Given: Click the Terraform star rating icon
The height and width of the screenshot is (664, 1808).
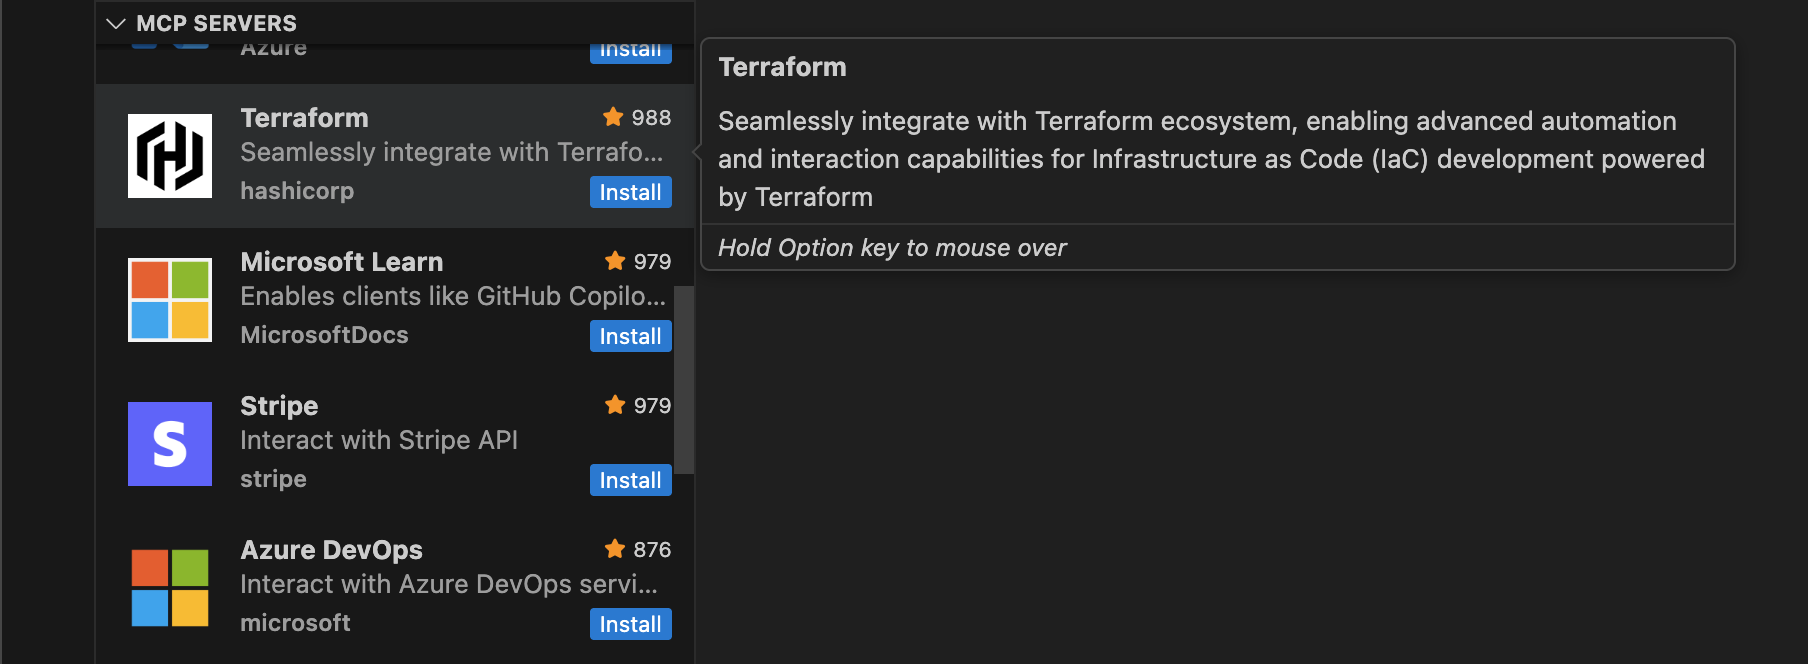Looking at the screenshot, I should click(613, 117).
